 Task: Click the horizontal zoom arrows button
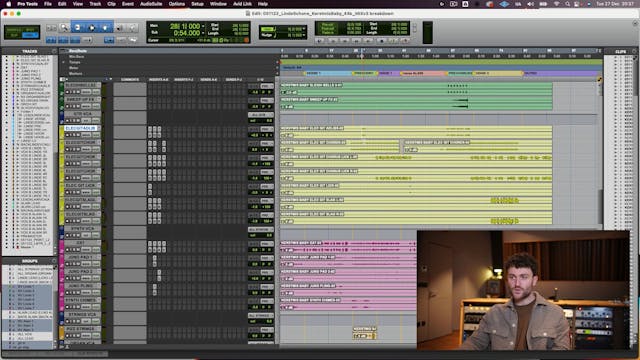coord(51,28)
